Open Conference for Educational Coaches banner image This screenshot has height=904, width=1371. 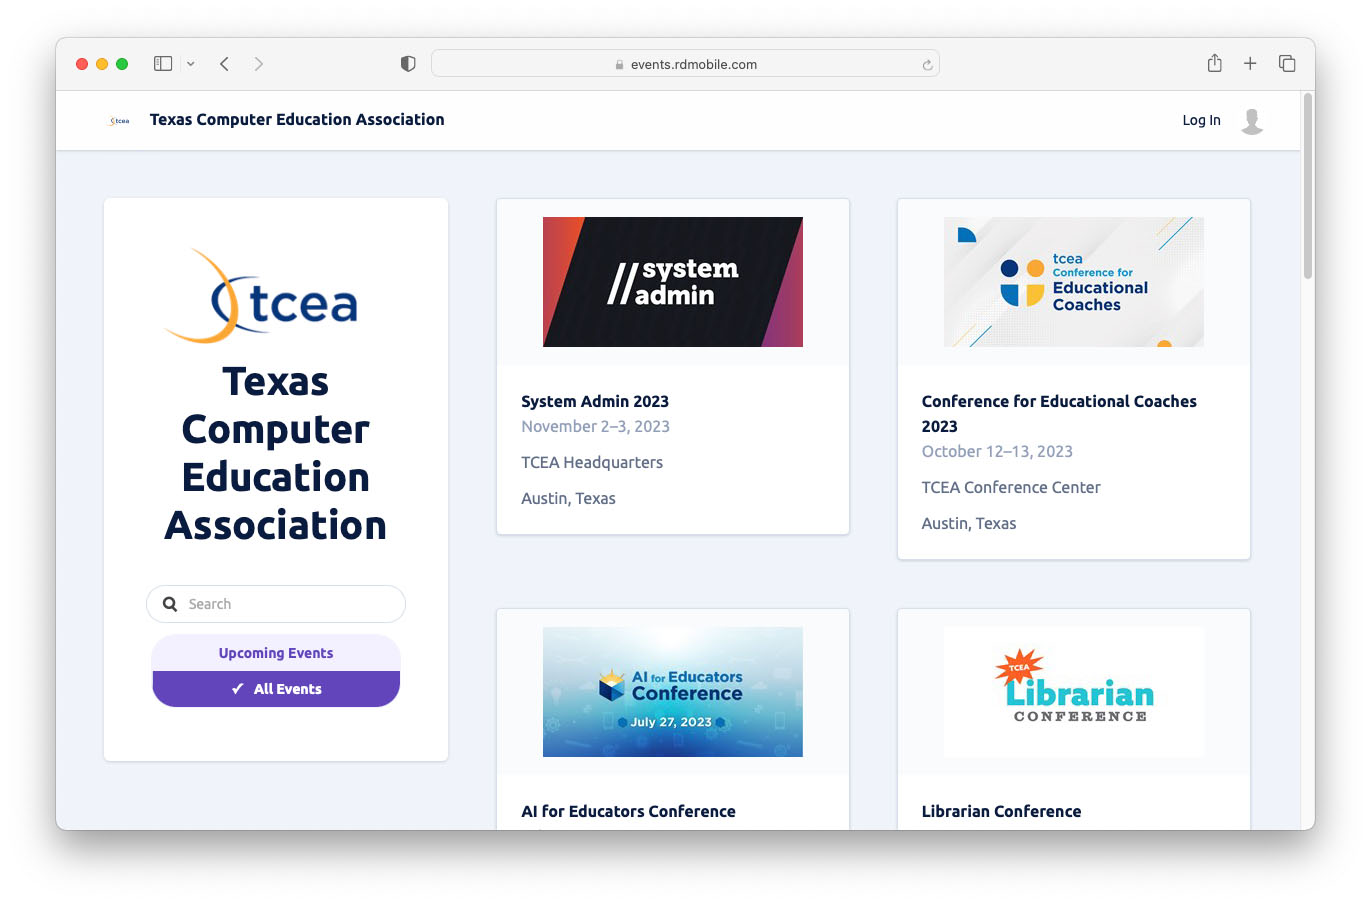tap(1074, 282)
